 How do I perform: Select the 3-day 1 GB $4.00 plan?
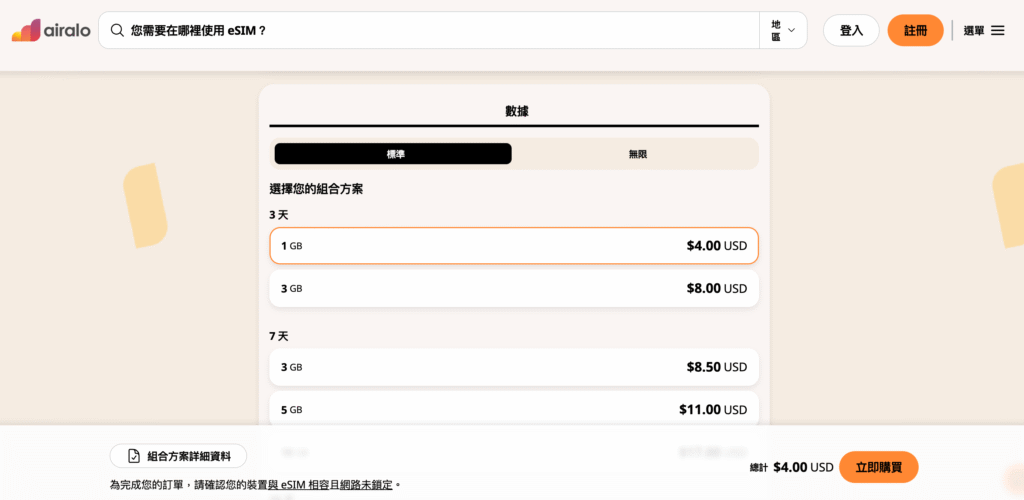[x=514, y=246]
